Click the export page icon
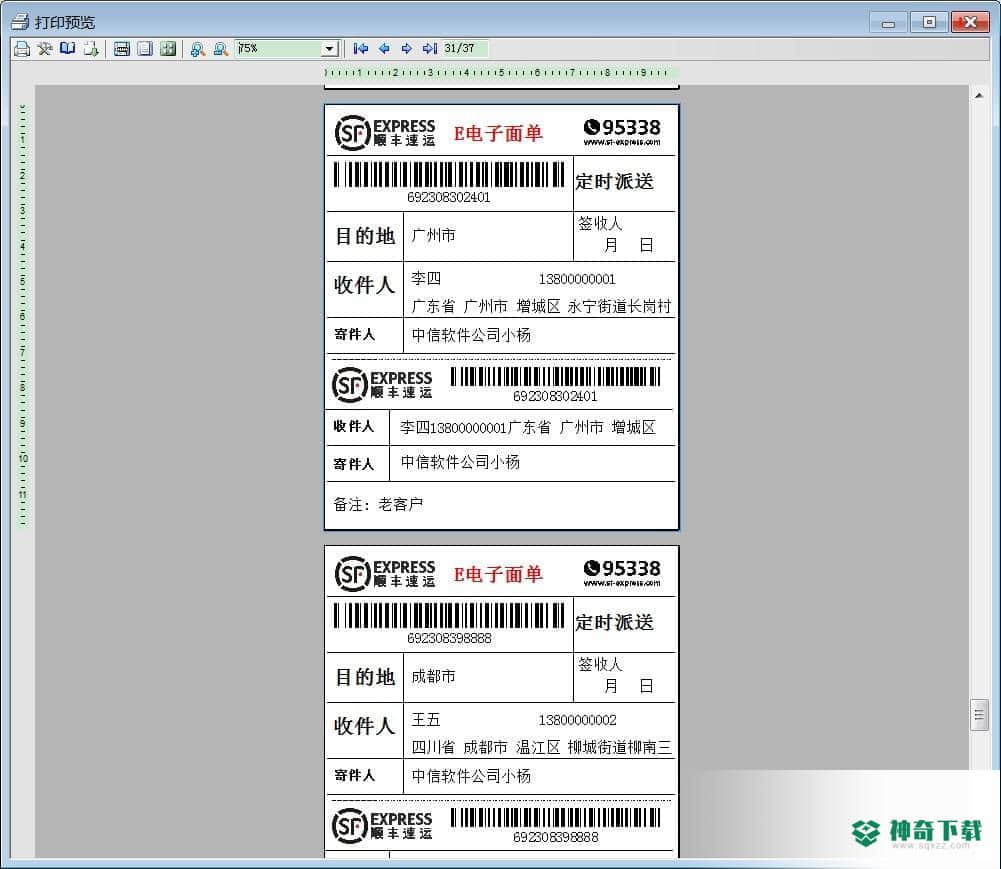Image resolution: width=1001 pixels, height=869 pixels. tap(91, 49)
